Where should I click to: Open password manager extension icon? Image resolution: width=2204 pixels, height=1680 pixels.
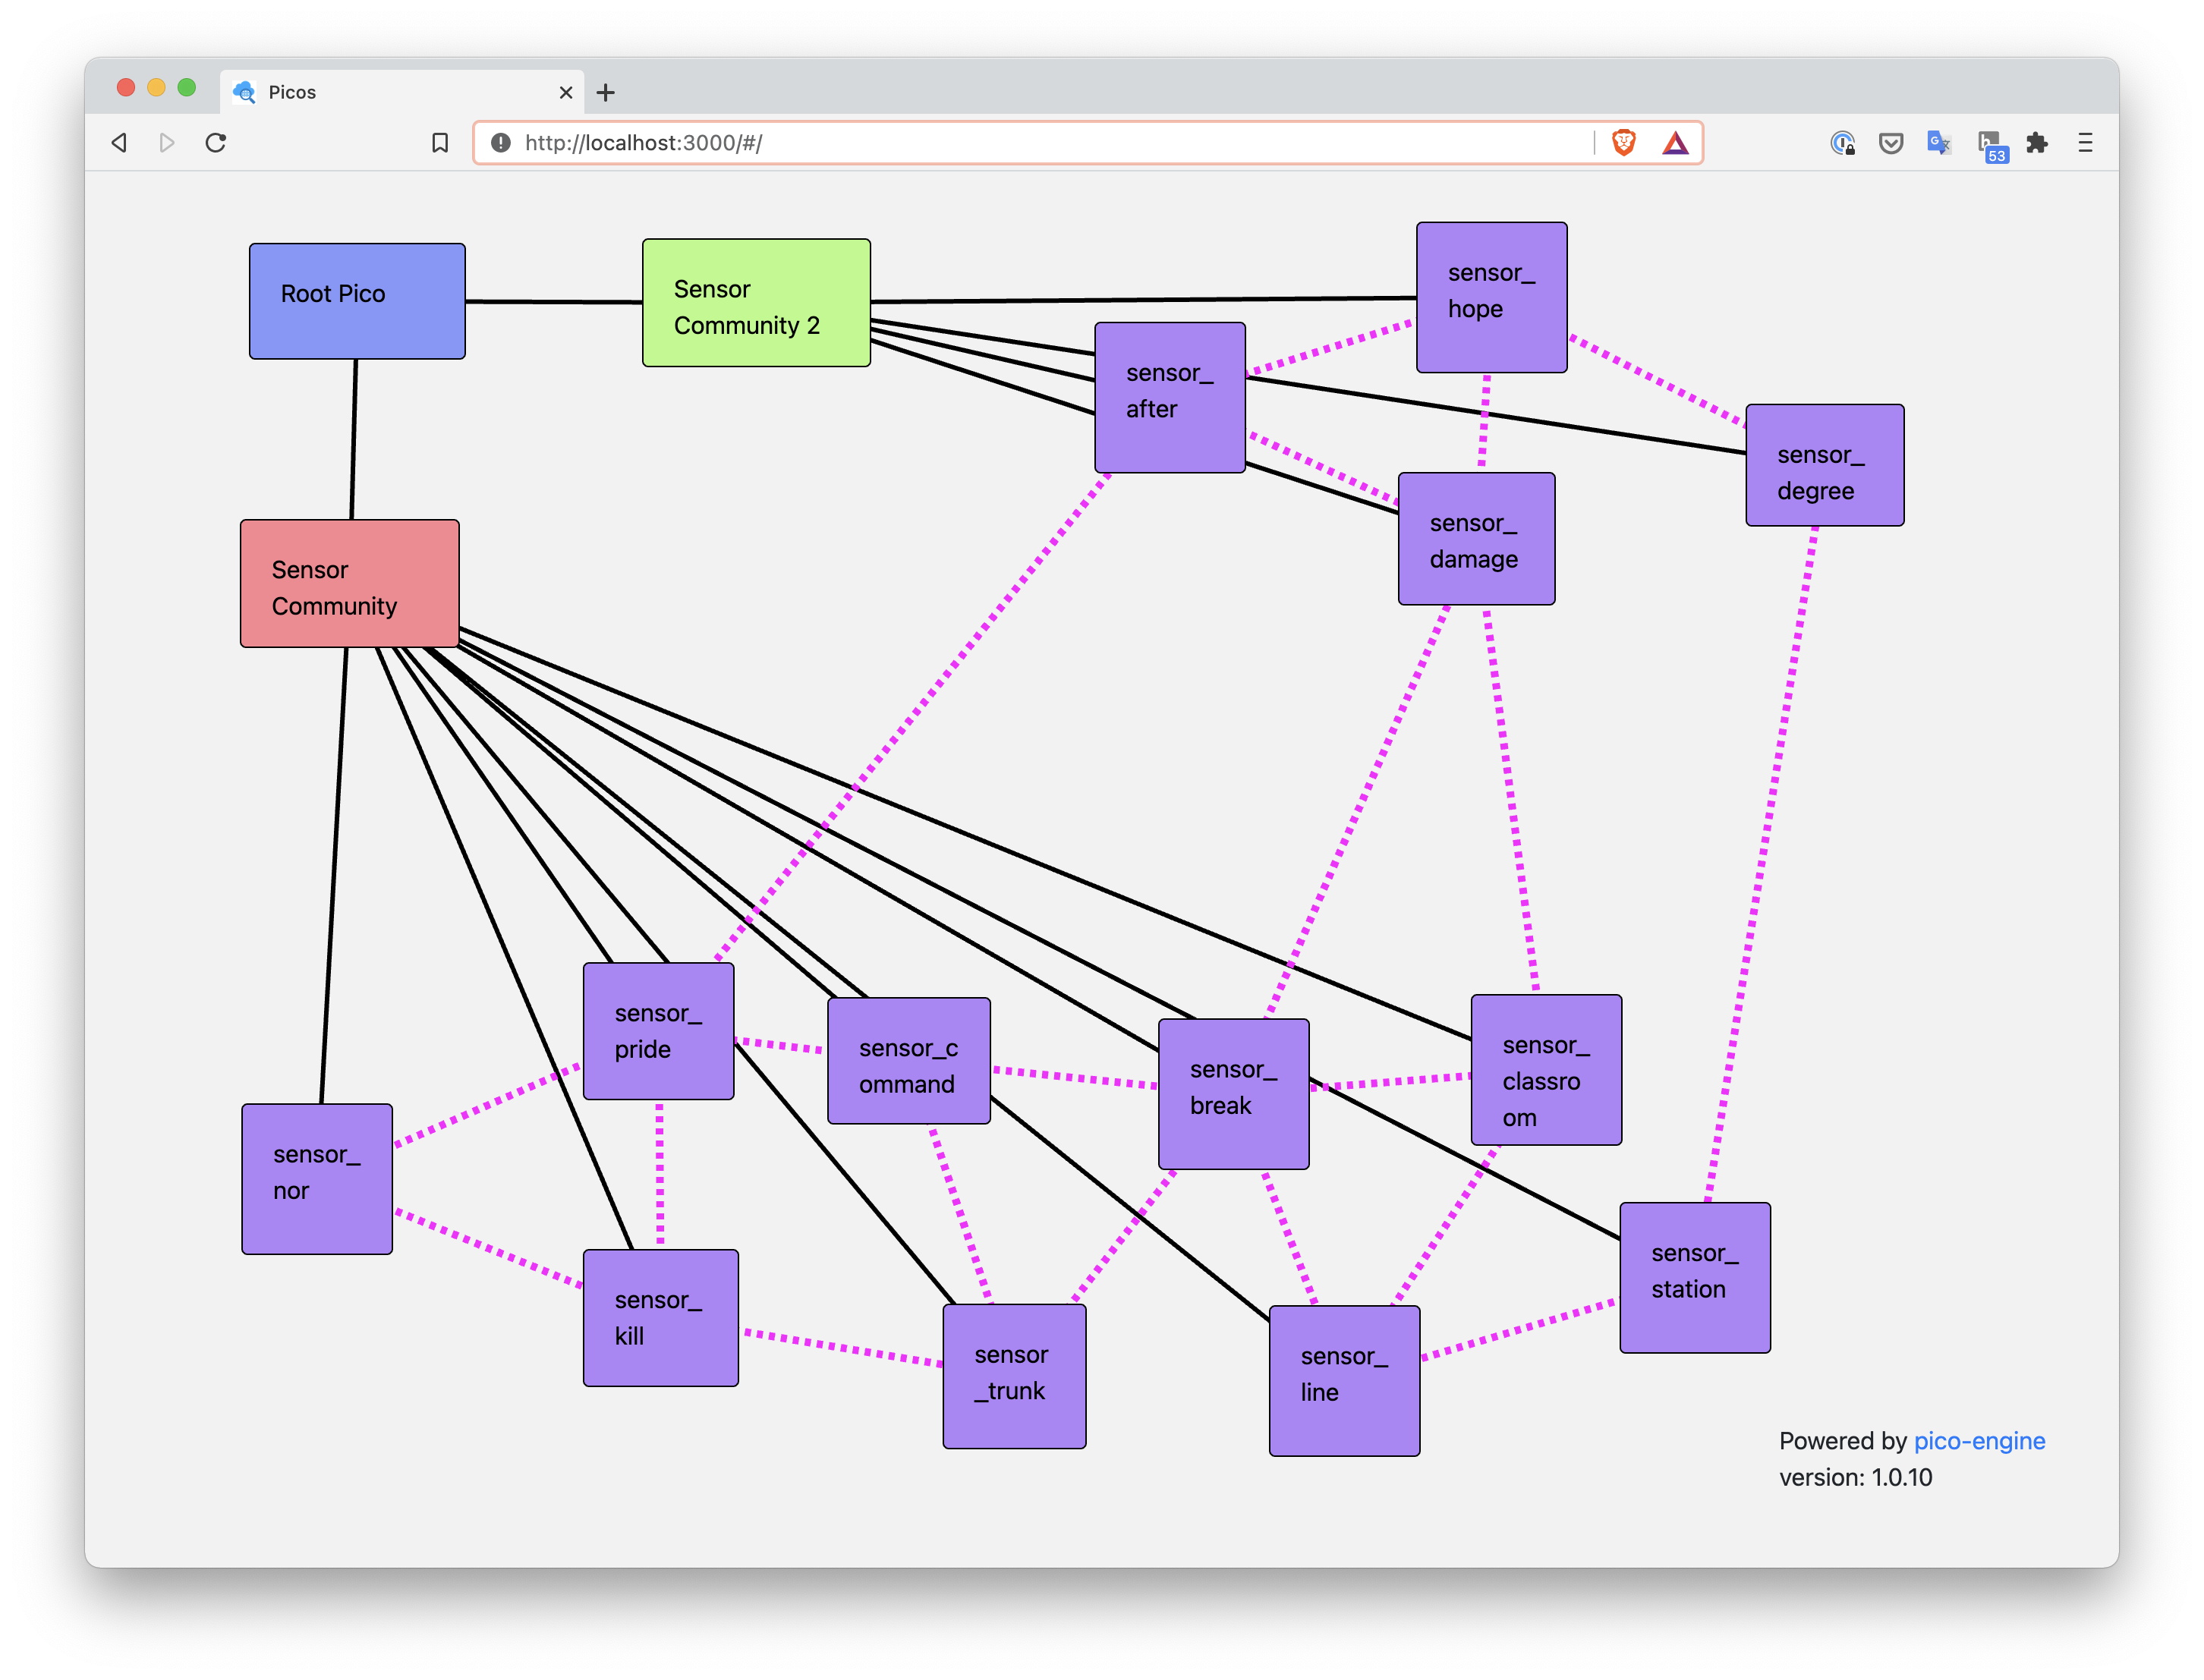[1843, 143]
